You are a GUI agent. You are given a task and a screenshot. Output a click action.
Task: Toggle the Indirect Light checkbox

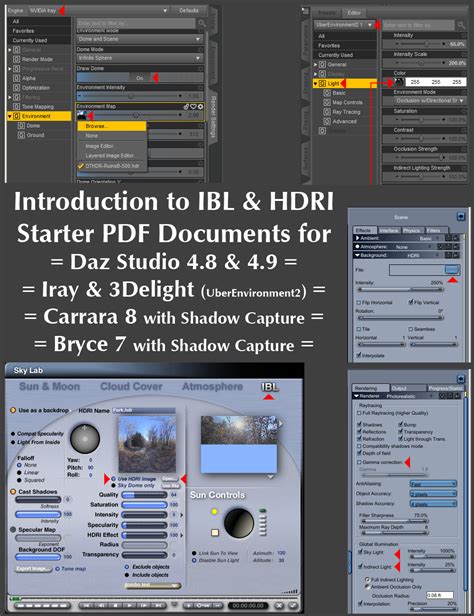click(360, 566)
